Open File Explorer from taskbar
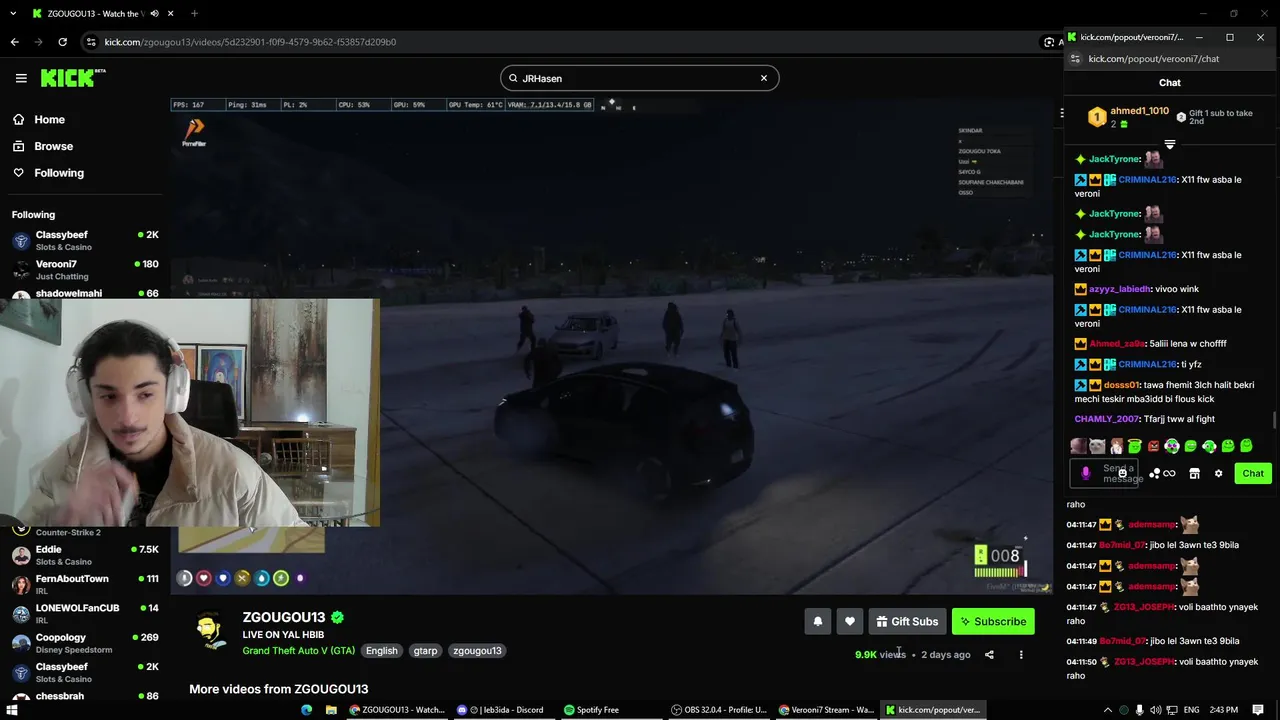 click(x=331, y=710)
